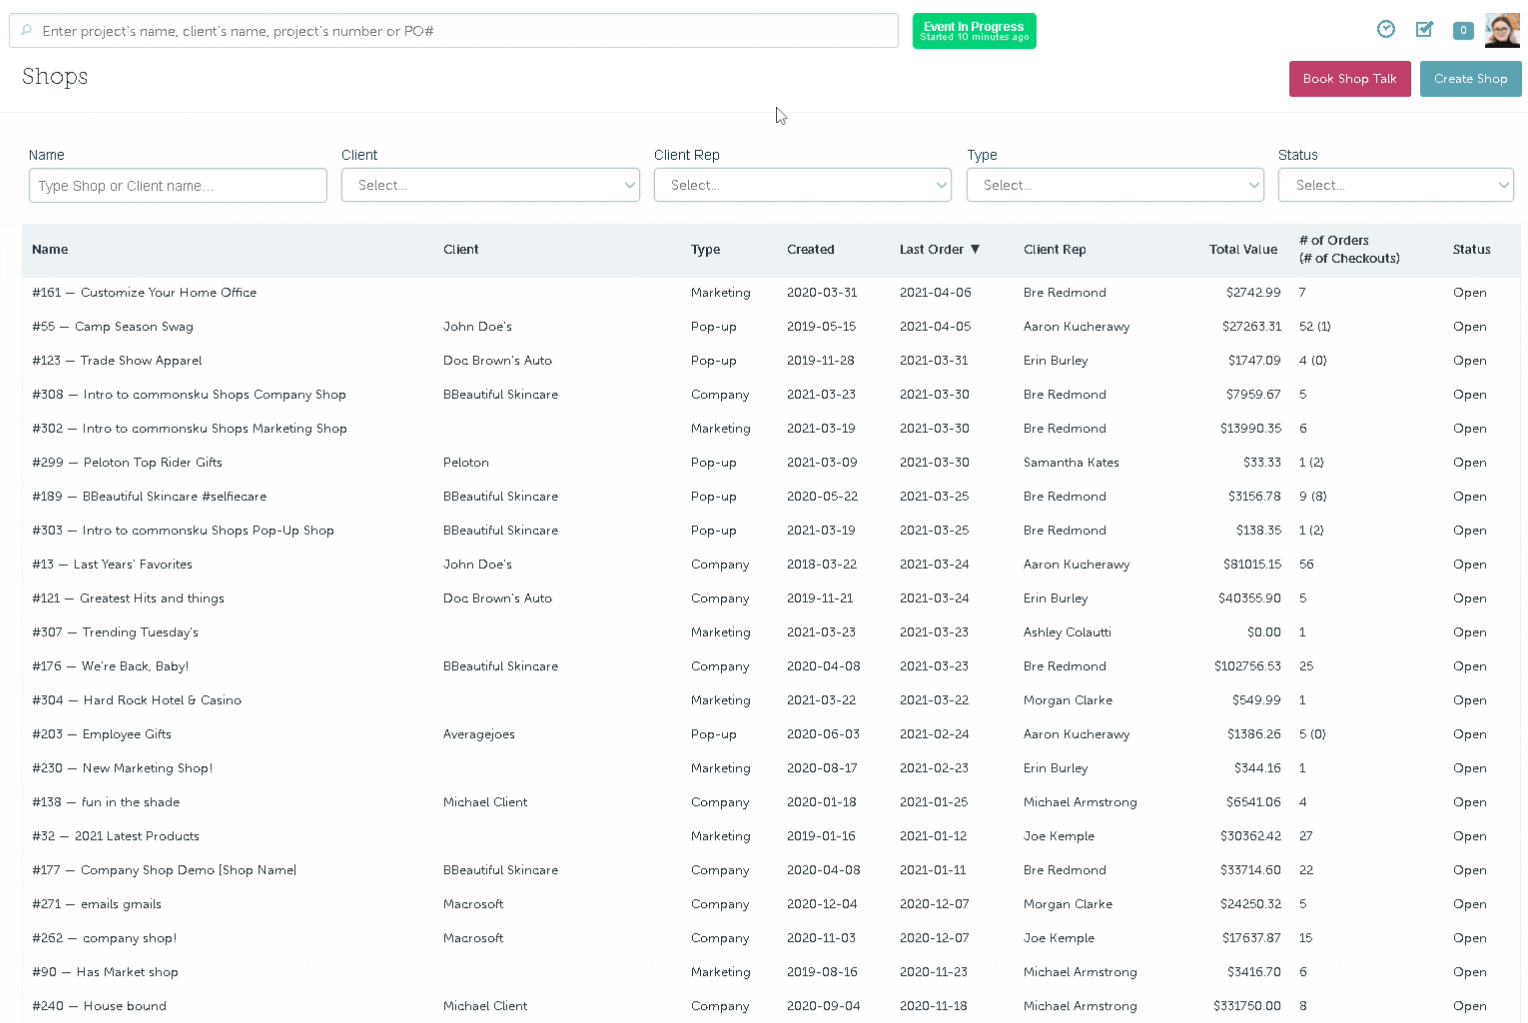Click the notification count badge
Screen dimensions: 1528x1023
click(1463, 31)
